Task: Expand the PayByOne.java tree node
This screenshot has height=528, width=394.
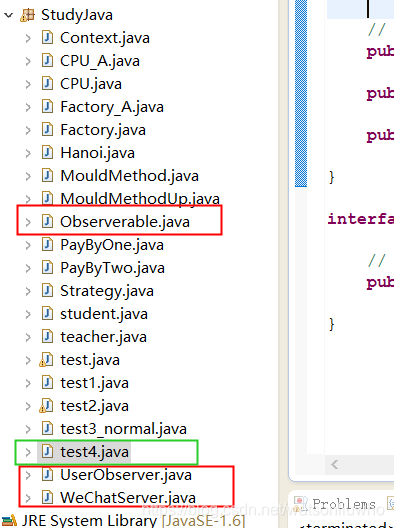Action: click(28, 245)
